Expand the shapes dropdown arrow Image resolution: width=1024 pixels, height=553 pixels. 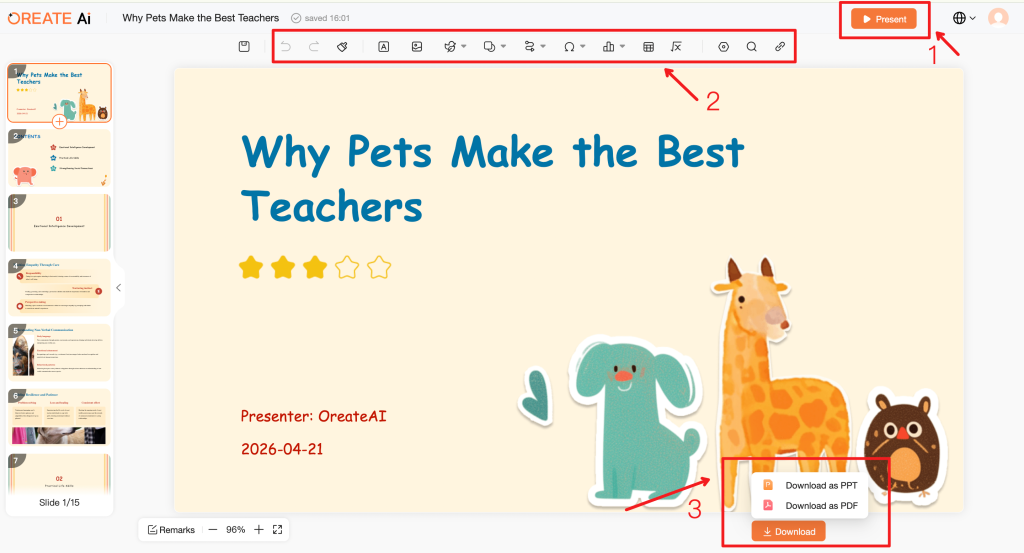[x=504, y=46]
